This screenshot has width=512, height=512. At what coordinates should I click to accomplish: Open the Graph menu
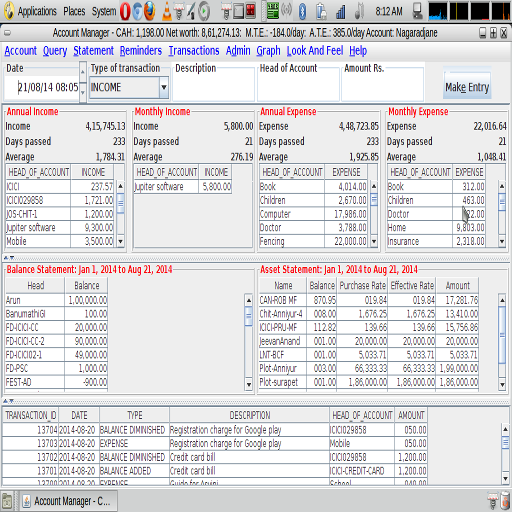coord(268,51)
